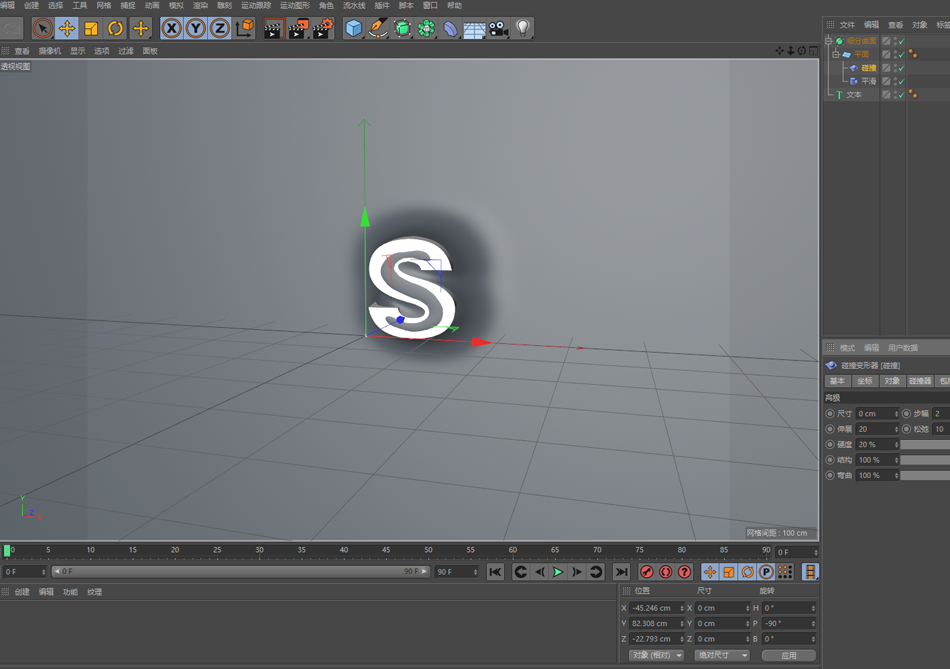Toggle autokeying red button
The height and width of the screenshot is (669, 950).
[x=665, y=572]
